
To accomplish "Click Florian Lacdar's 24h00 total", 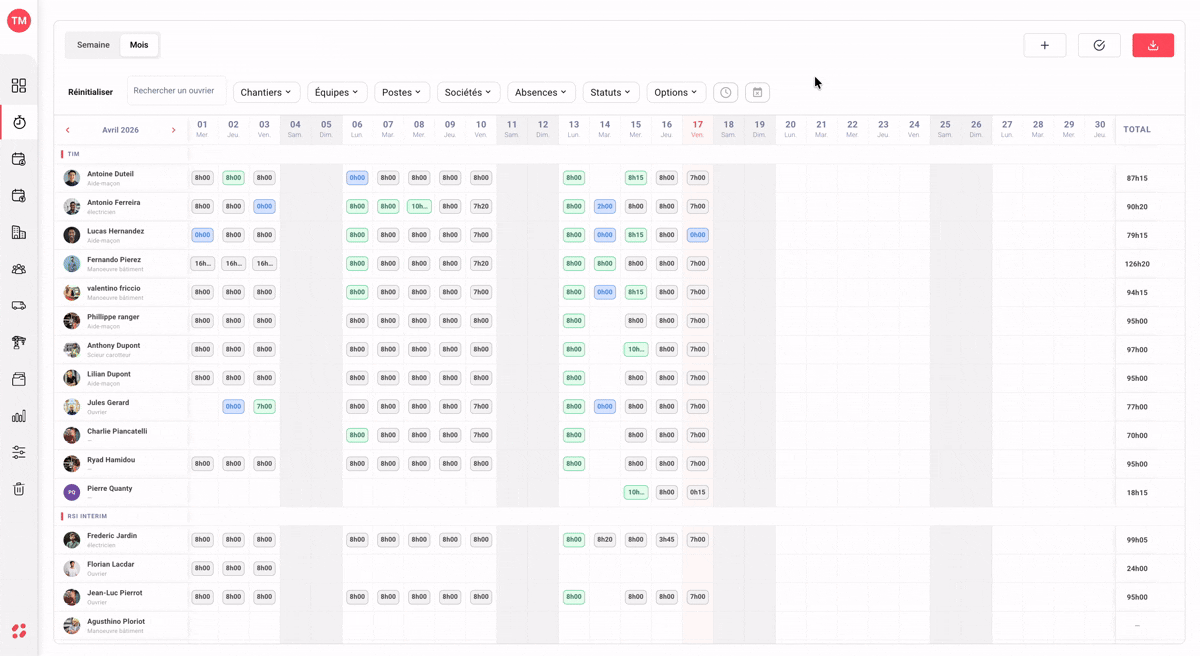I will (1137, 569).
